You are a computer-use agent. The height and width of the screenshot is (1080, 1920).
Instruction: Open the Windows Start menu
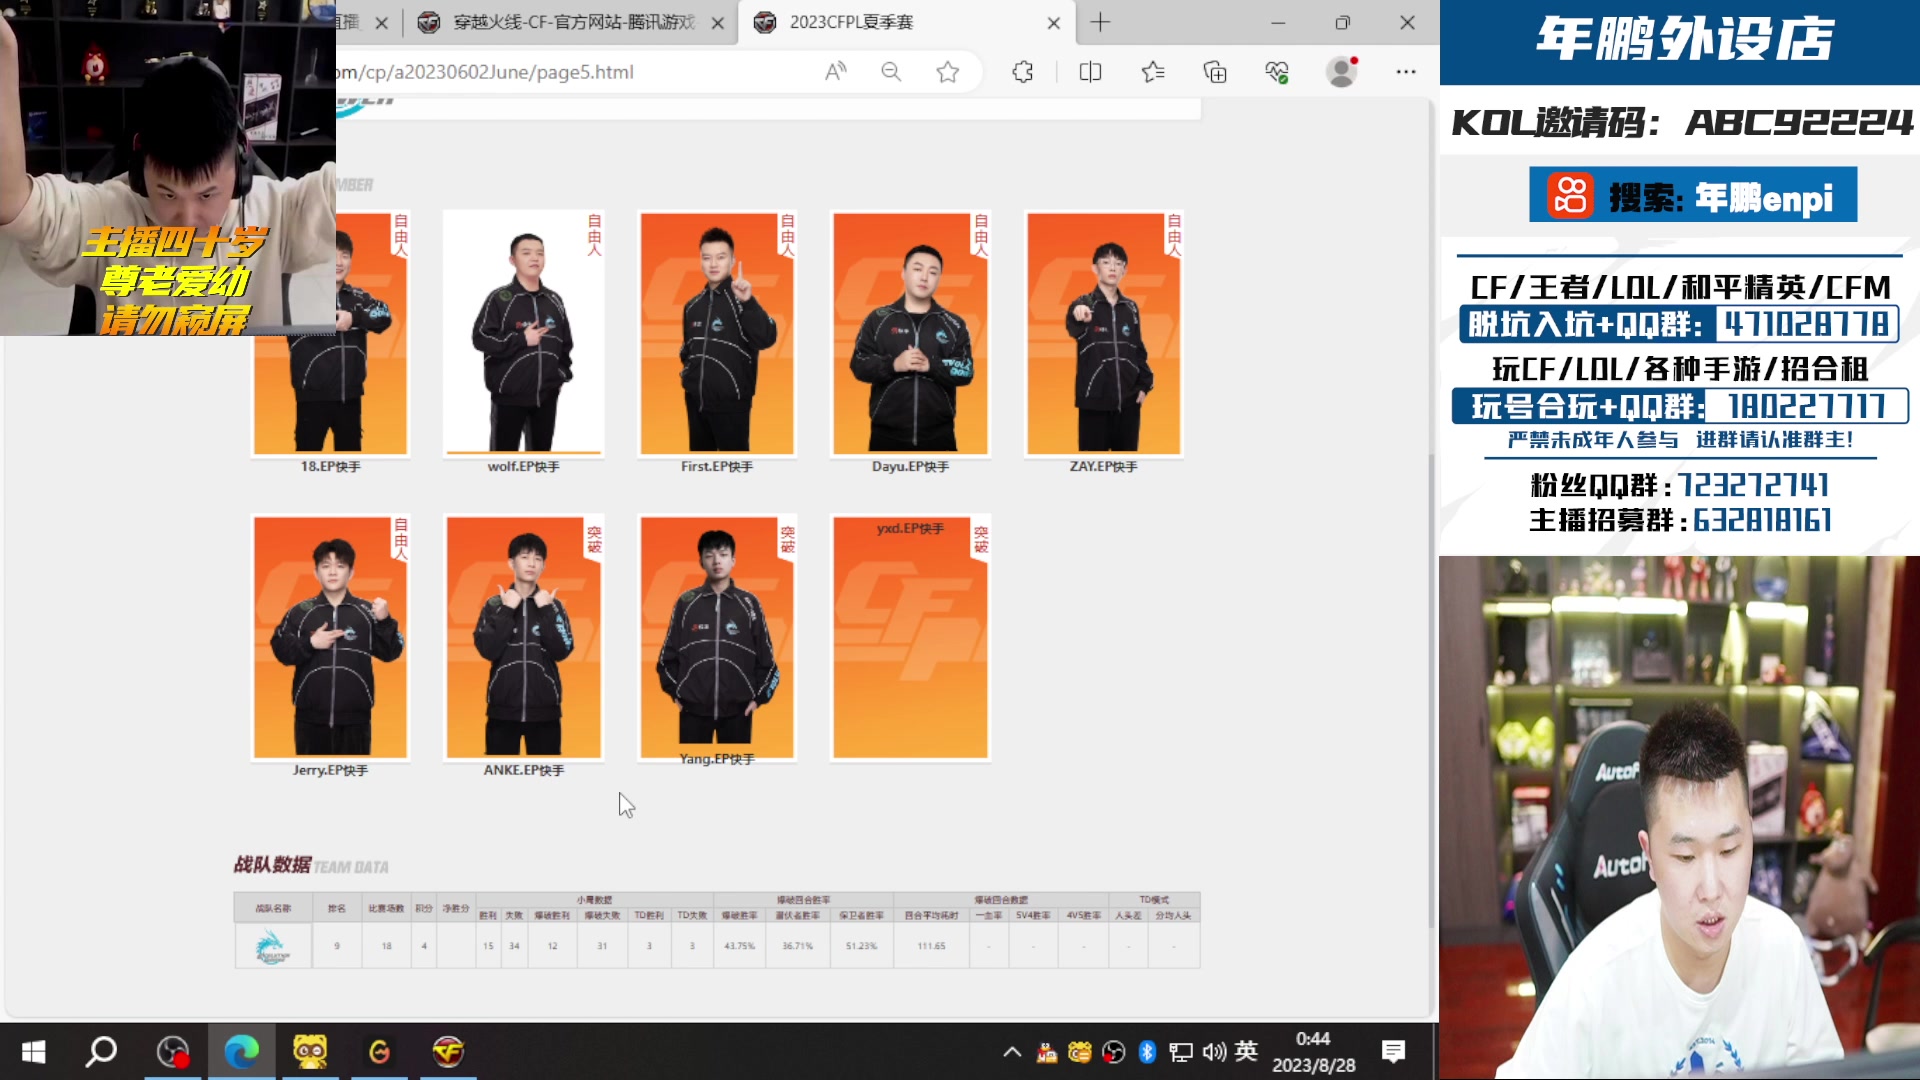33,1052
